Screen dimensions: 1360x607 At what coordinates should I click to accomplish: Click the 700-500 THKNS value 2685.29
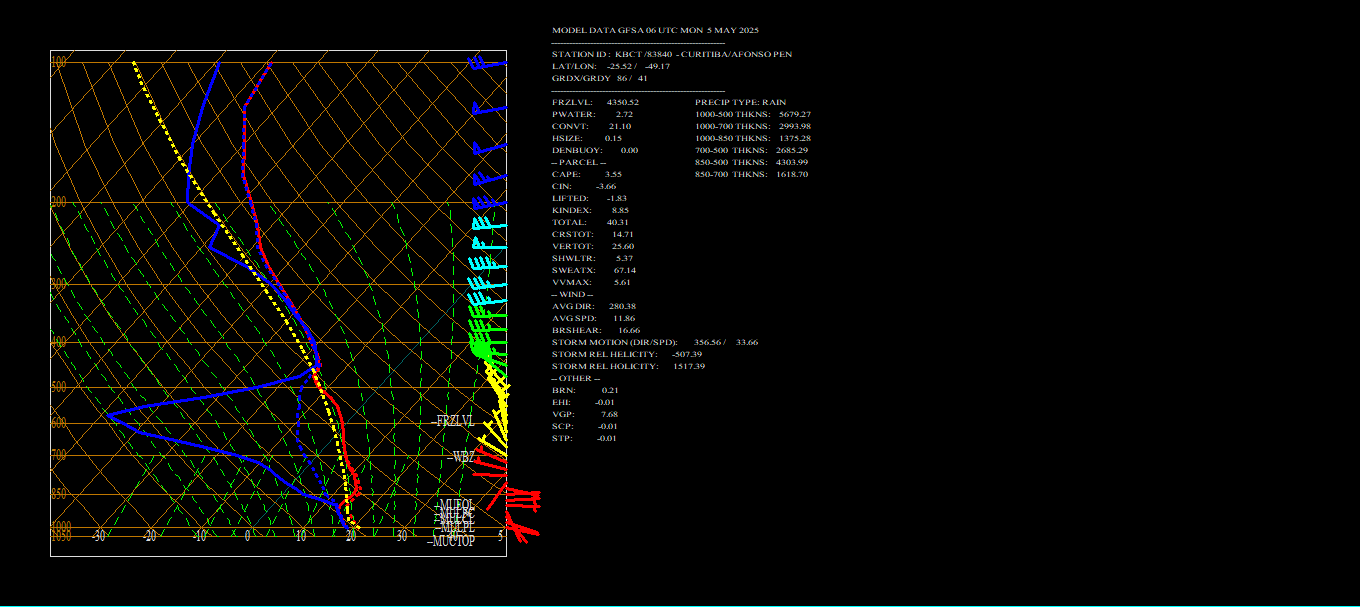pyautogui.click(x=792, y=150)
